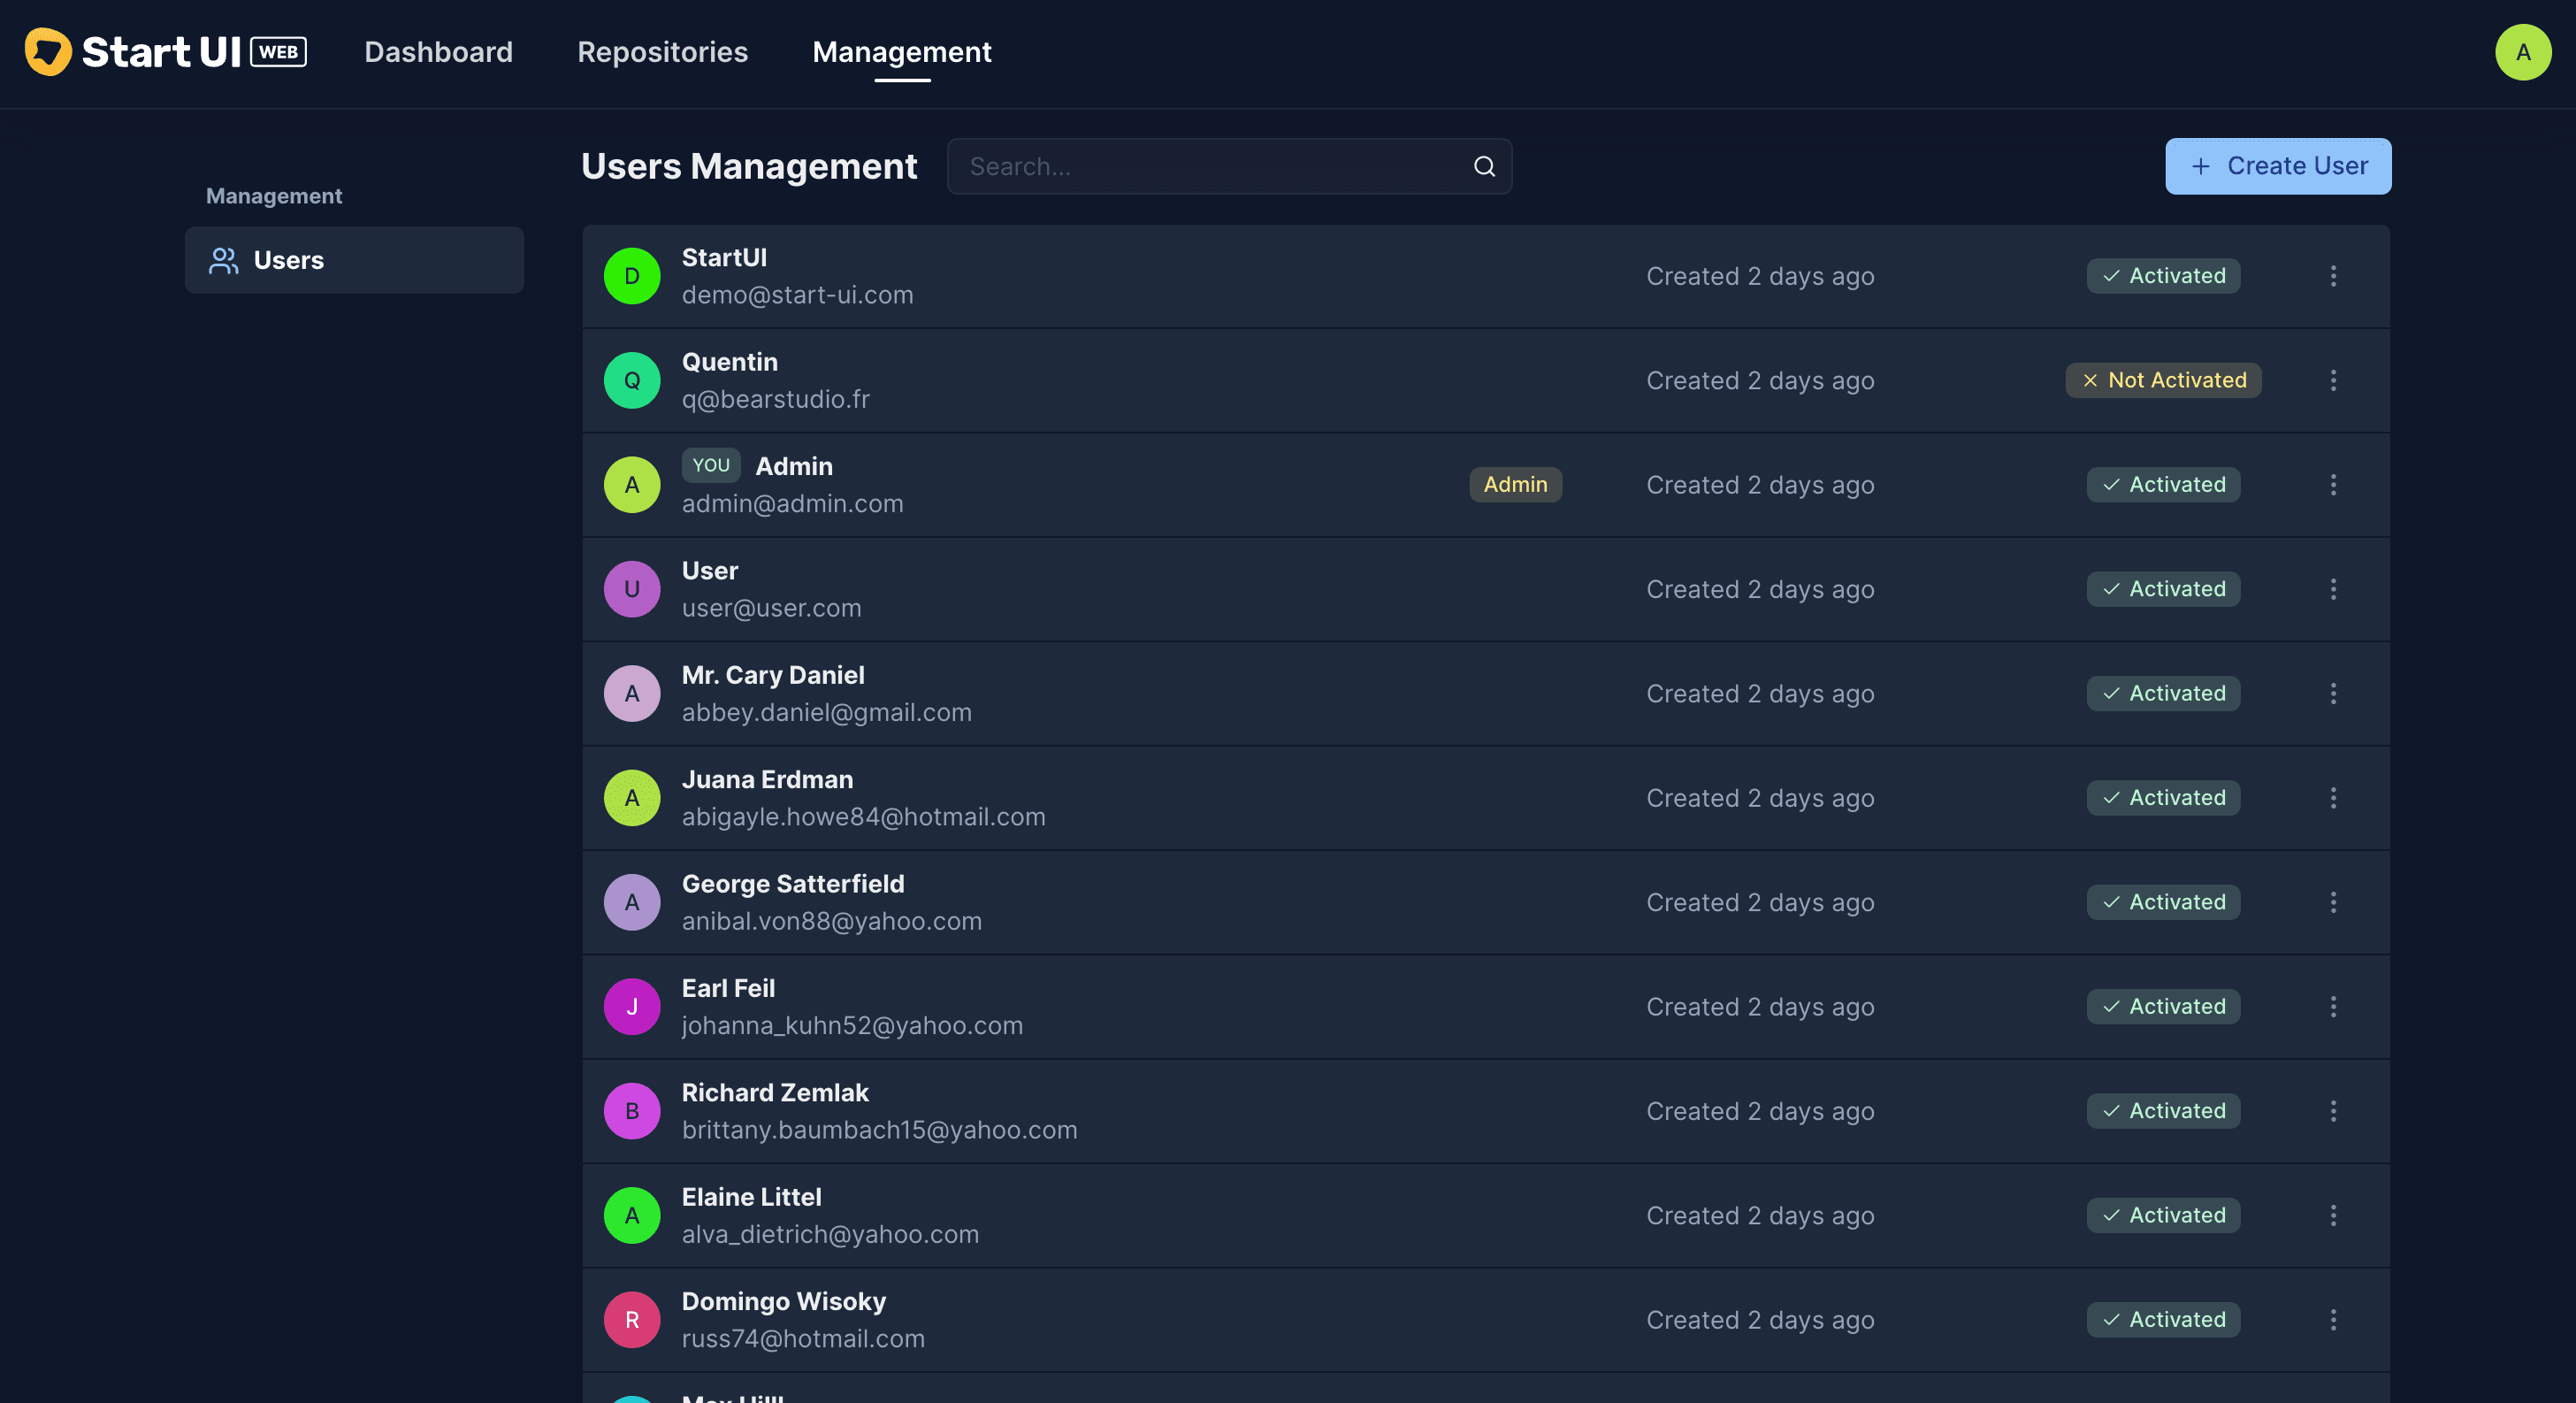Open three-dot menu for Mr. Cary Daniel
Viewport: 2576px width, 1403px height.
(2333, 694)
